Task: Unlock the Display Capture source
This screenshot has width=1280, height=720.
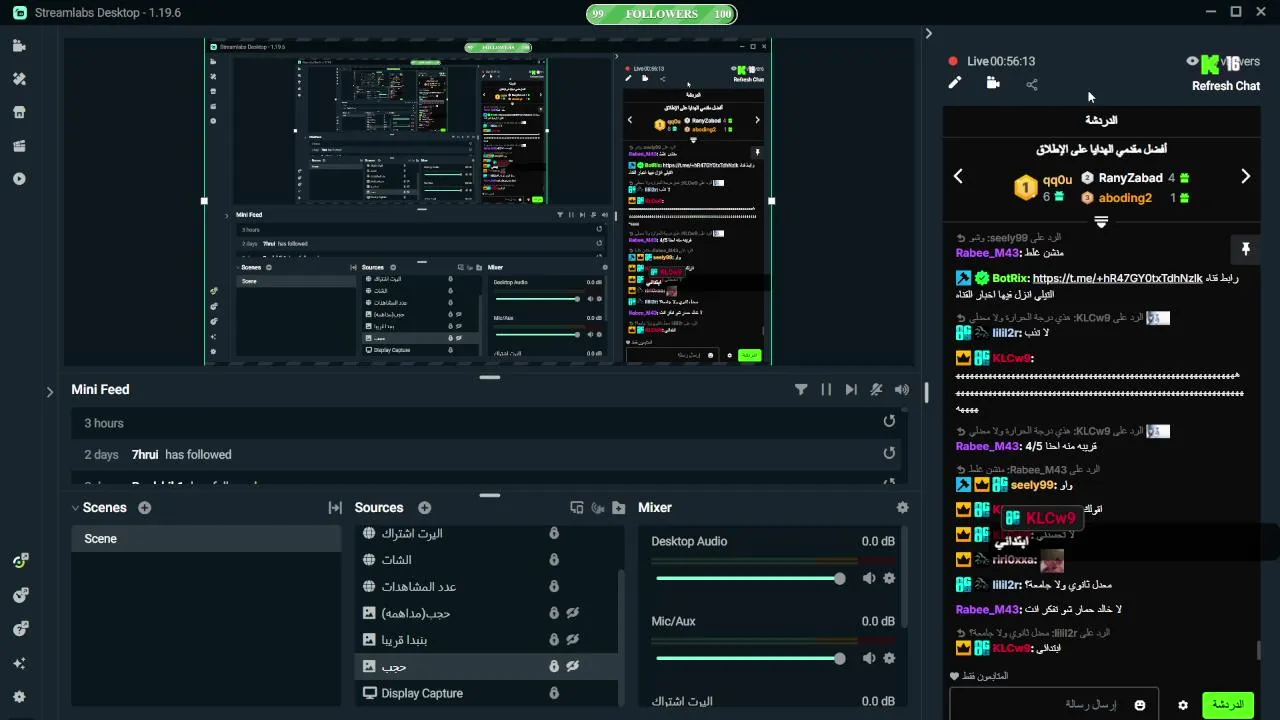Action: (x=554, y=693)
